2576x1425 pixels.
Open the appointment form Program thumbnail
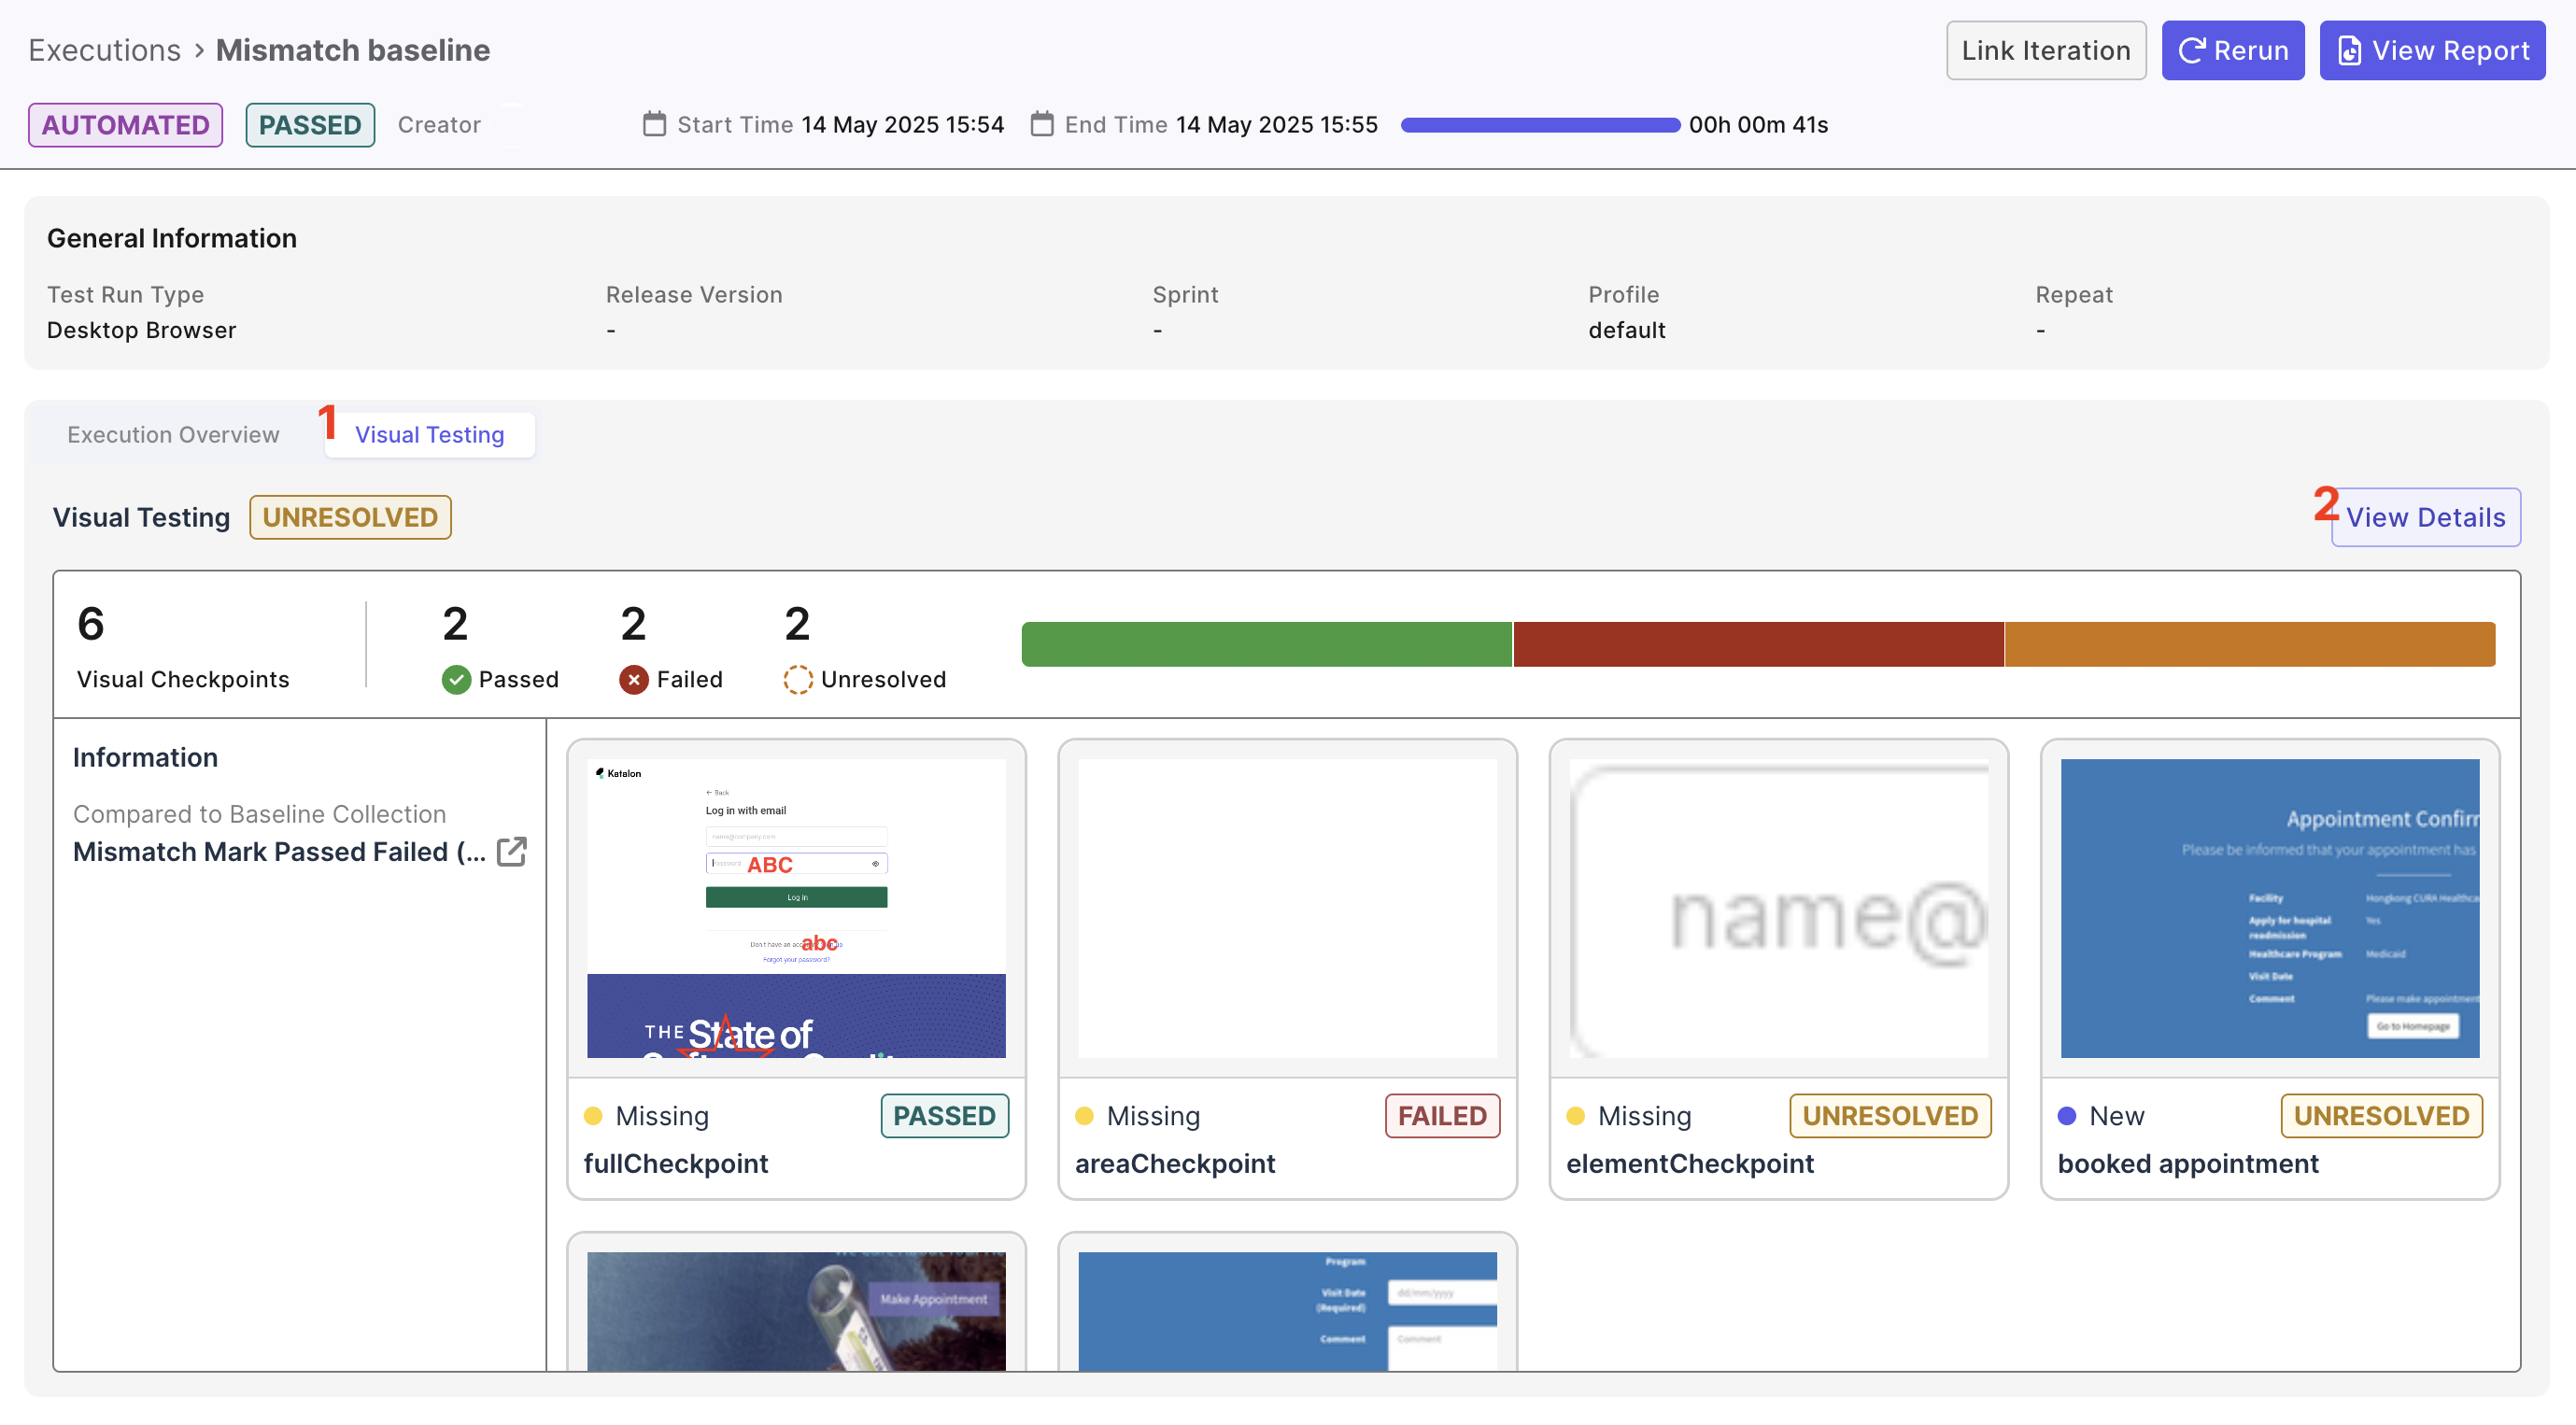[1287, 1310]
